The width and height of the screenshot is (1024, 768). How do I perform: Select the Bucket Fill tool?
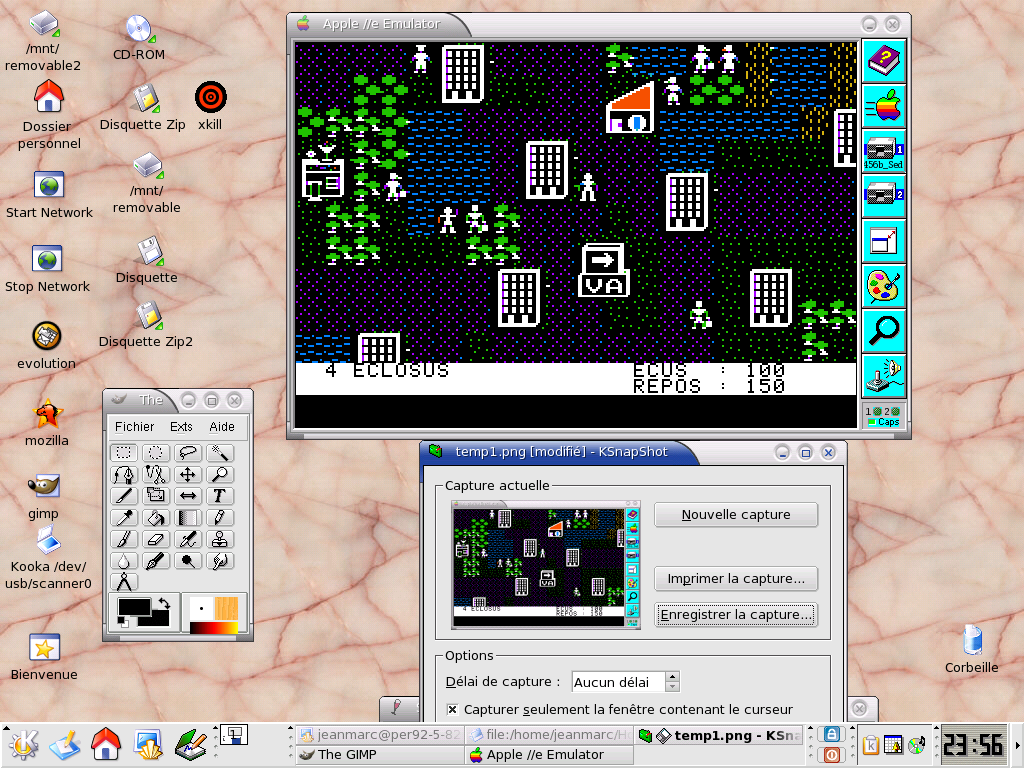pyautogui.click(x=155, y=517)
